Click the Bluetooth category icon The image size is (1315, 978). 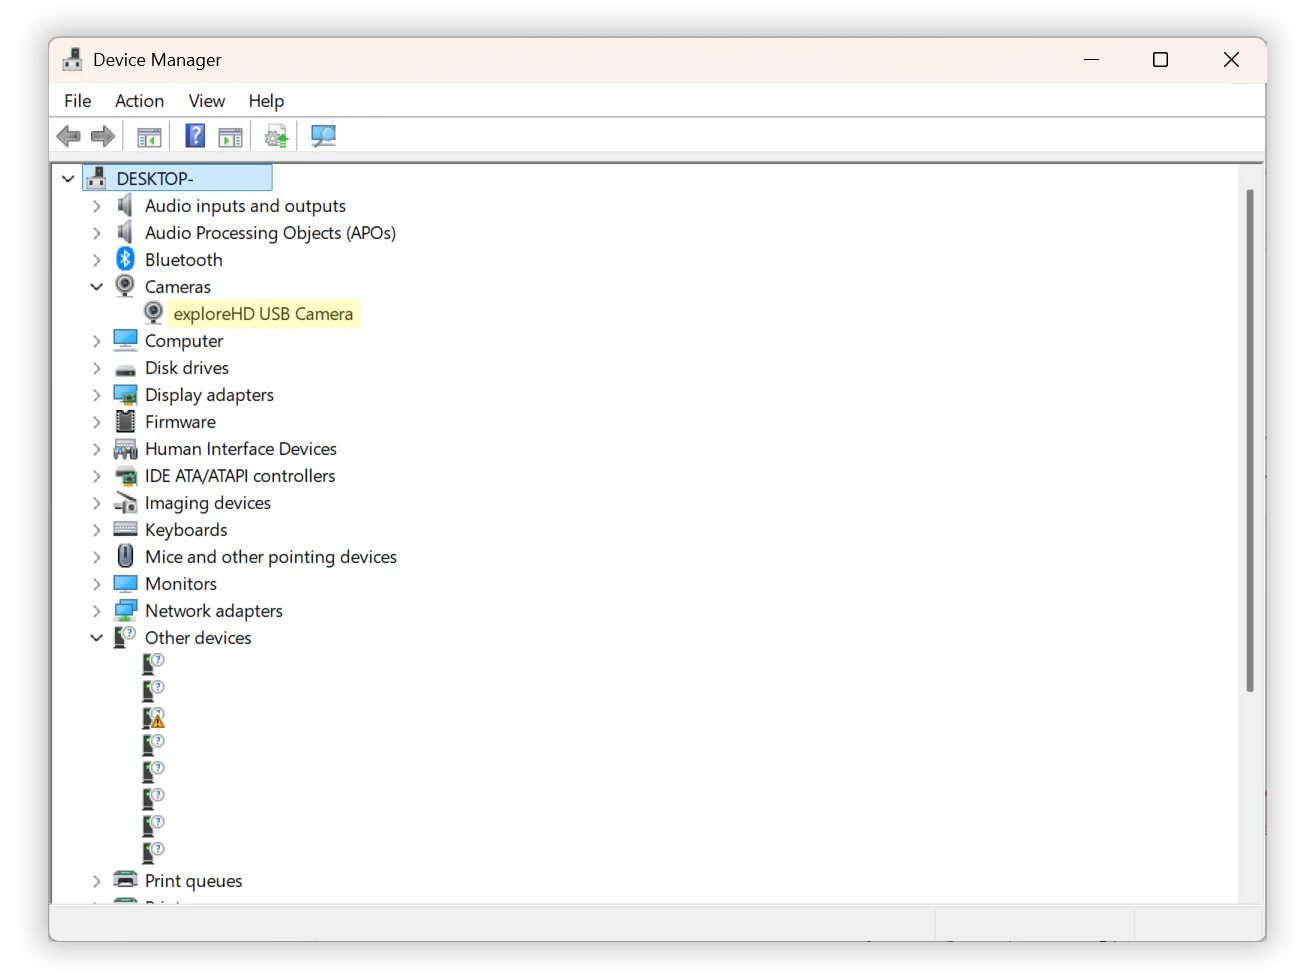pyautogui.click(x=125, y=259)
